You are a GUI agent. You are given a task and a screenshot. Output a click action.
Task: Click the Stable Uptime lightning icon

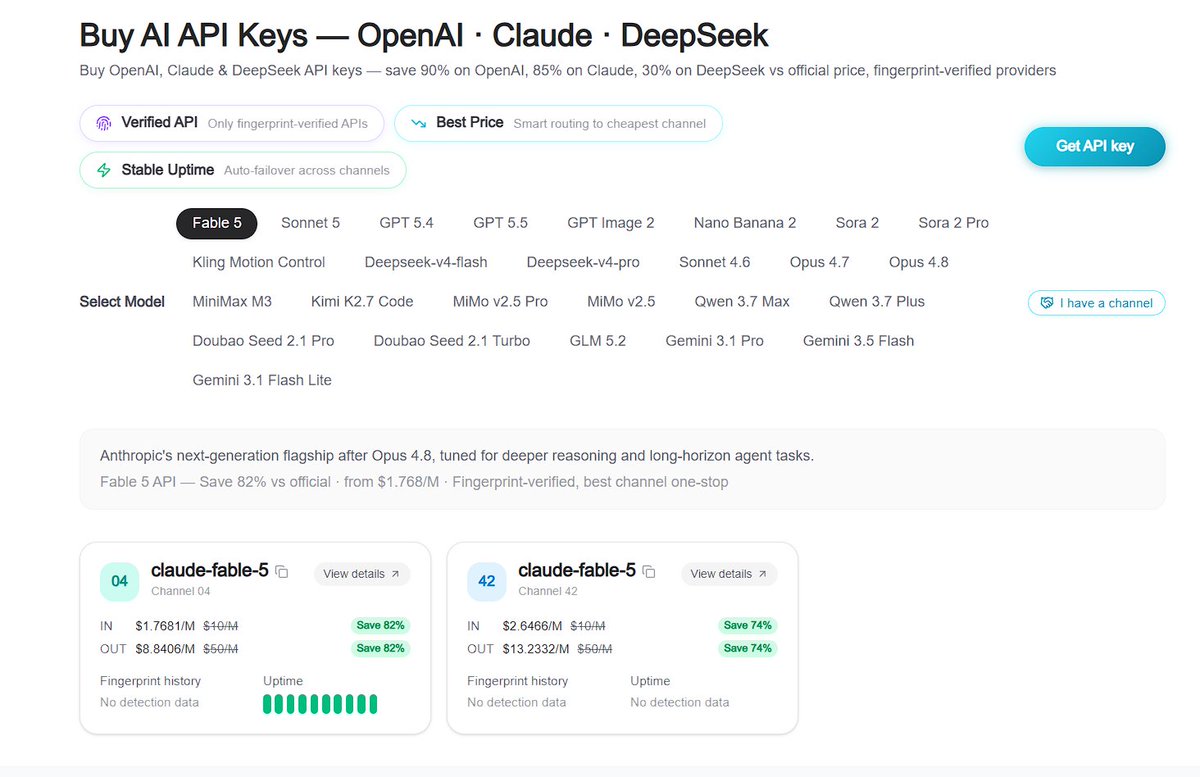point(104,170)
